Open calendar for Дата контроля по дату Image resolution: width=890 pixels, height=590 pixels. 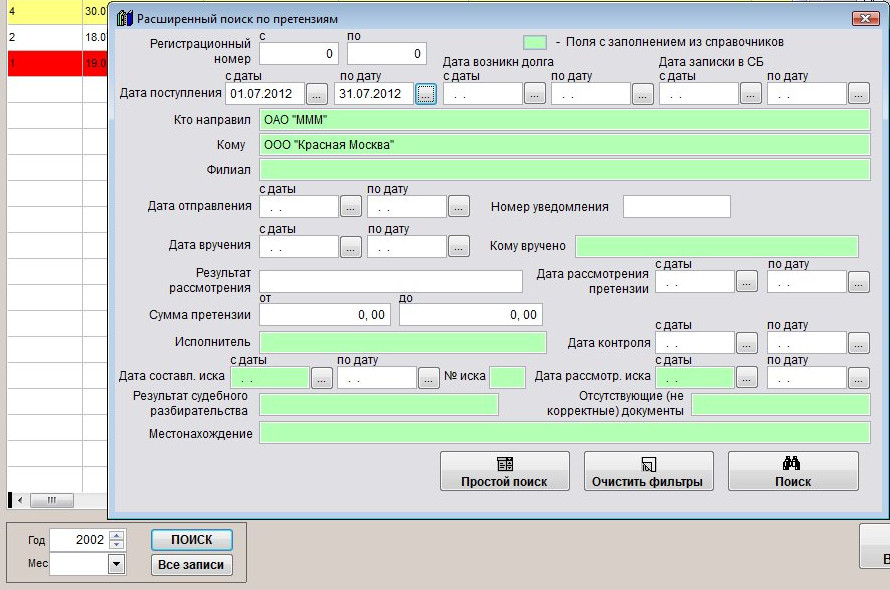859,343
